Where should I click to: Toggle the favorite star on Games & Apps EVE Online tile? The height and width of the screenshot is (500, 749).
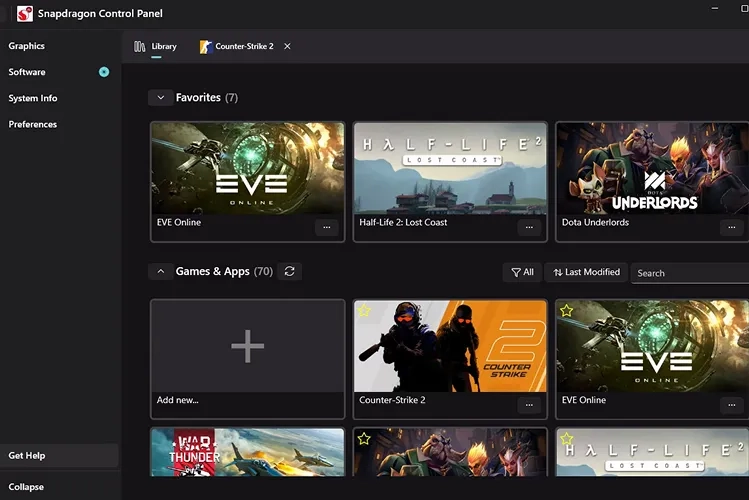[x=567, y=311]
